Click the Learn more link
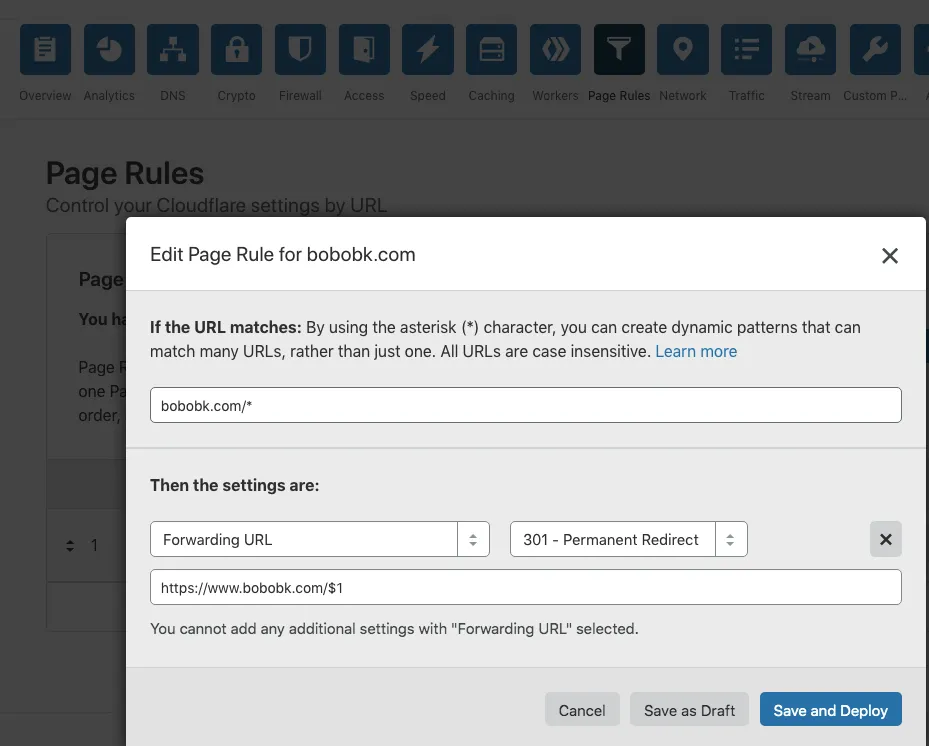This screenshot has width=929, height=746. pos(696,351)
